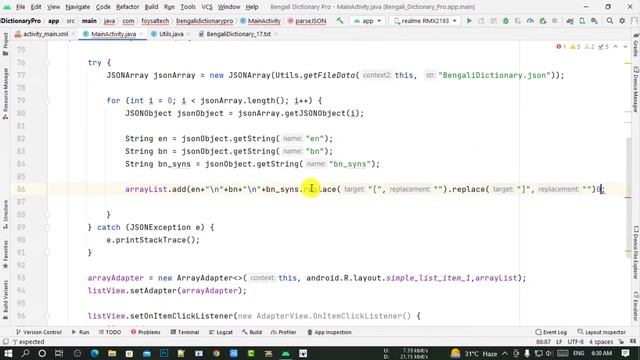Click the Android Studio taskbar icon

tap(286, 353)
